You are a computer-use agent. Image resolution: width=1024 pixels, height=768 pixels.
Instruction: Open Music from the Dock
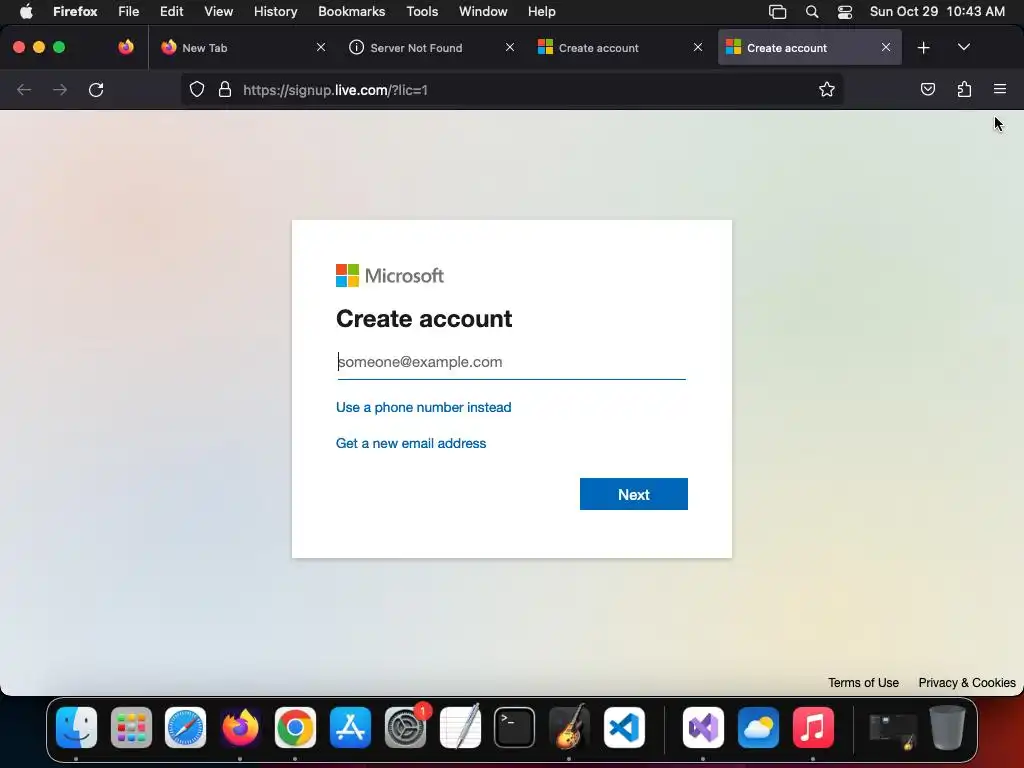click(x=813, y=728)
